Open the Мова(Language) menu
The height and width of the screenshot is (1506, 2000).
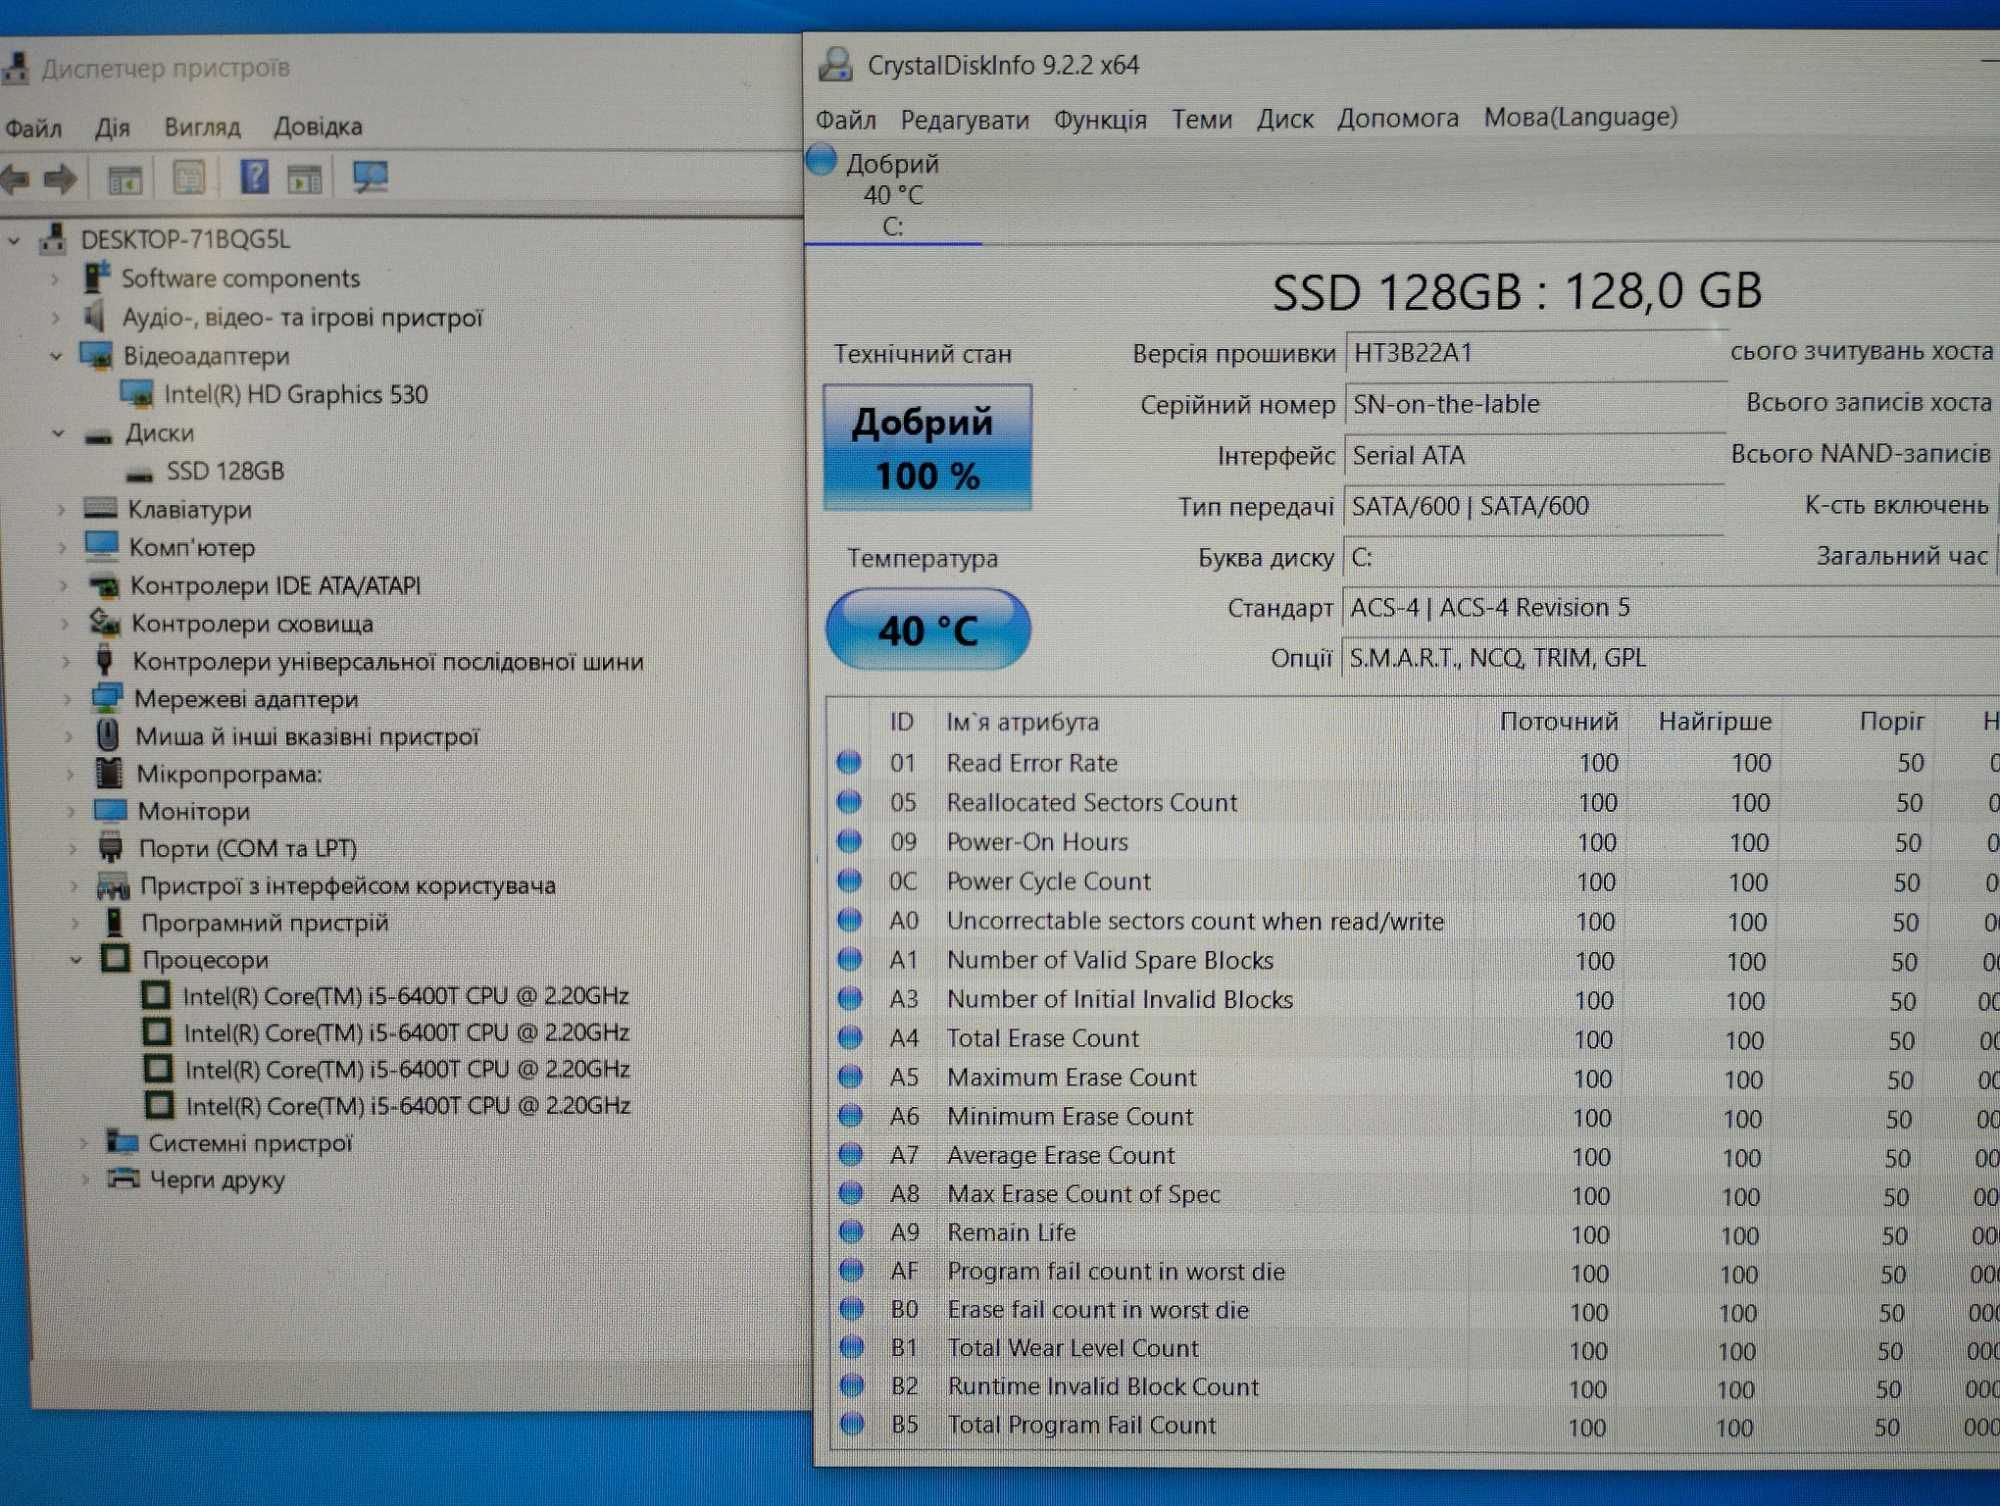[1581, 117]
